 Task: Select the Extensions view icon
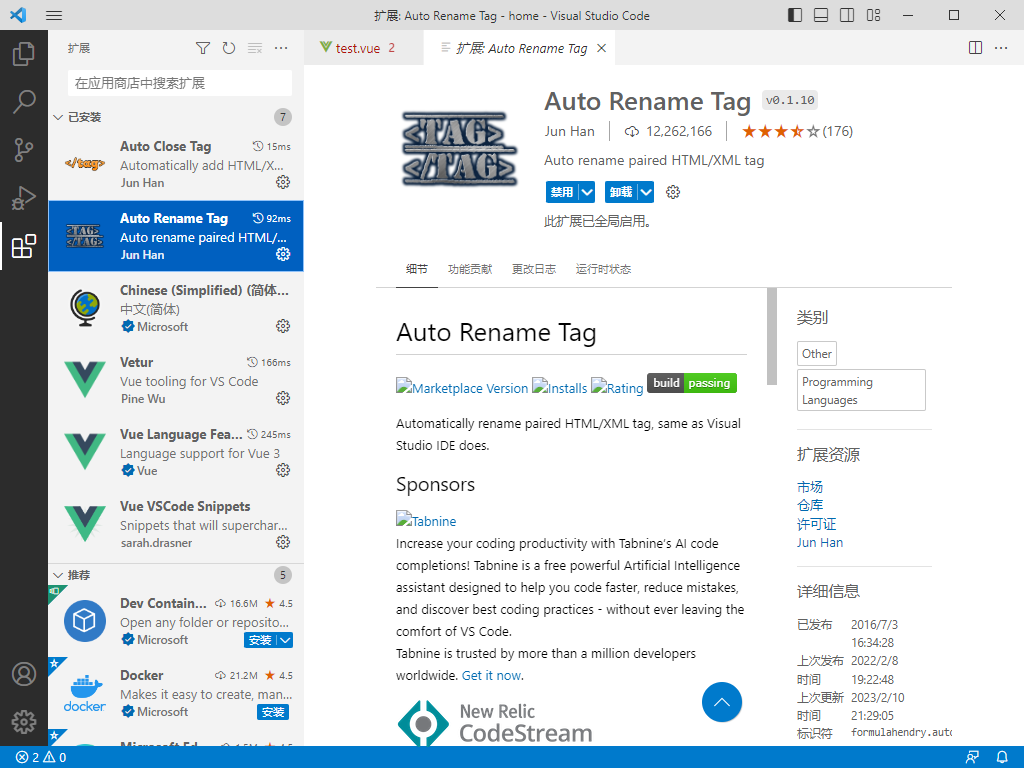pos(24,246)
